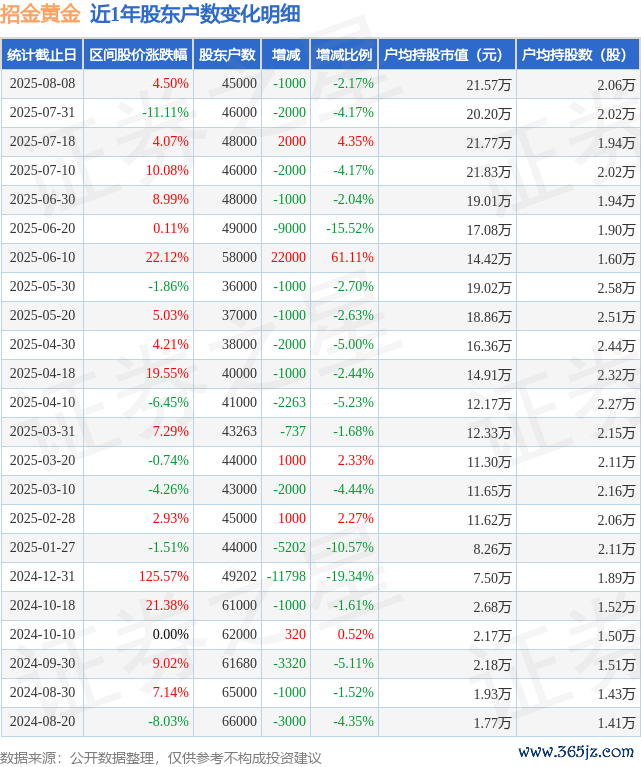This screenshot has height=767, width=641.
Task: Select the date cell 2025-08-08
Action: pos(43,83)
